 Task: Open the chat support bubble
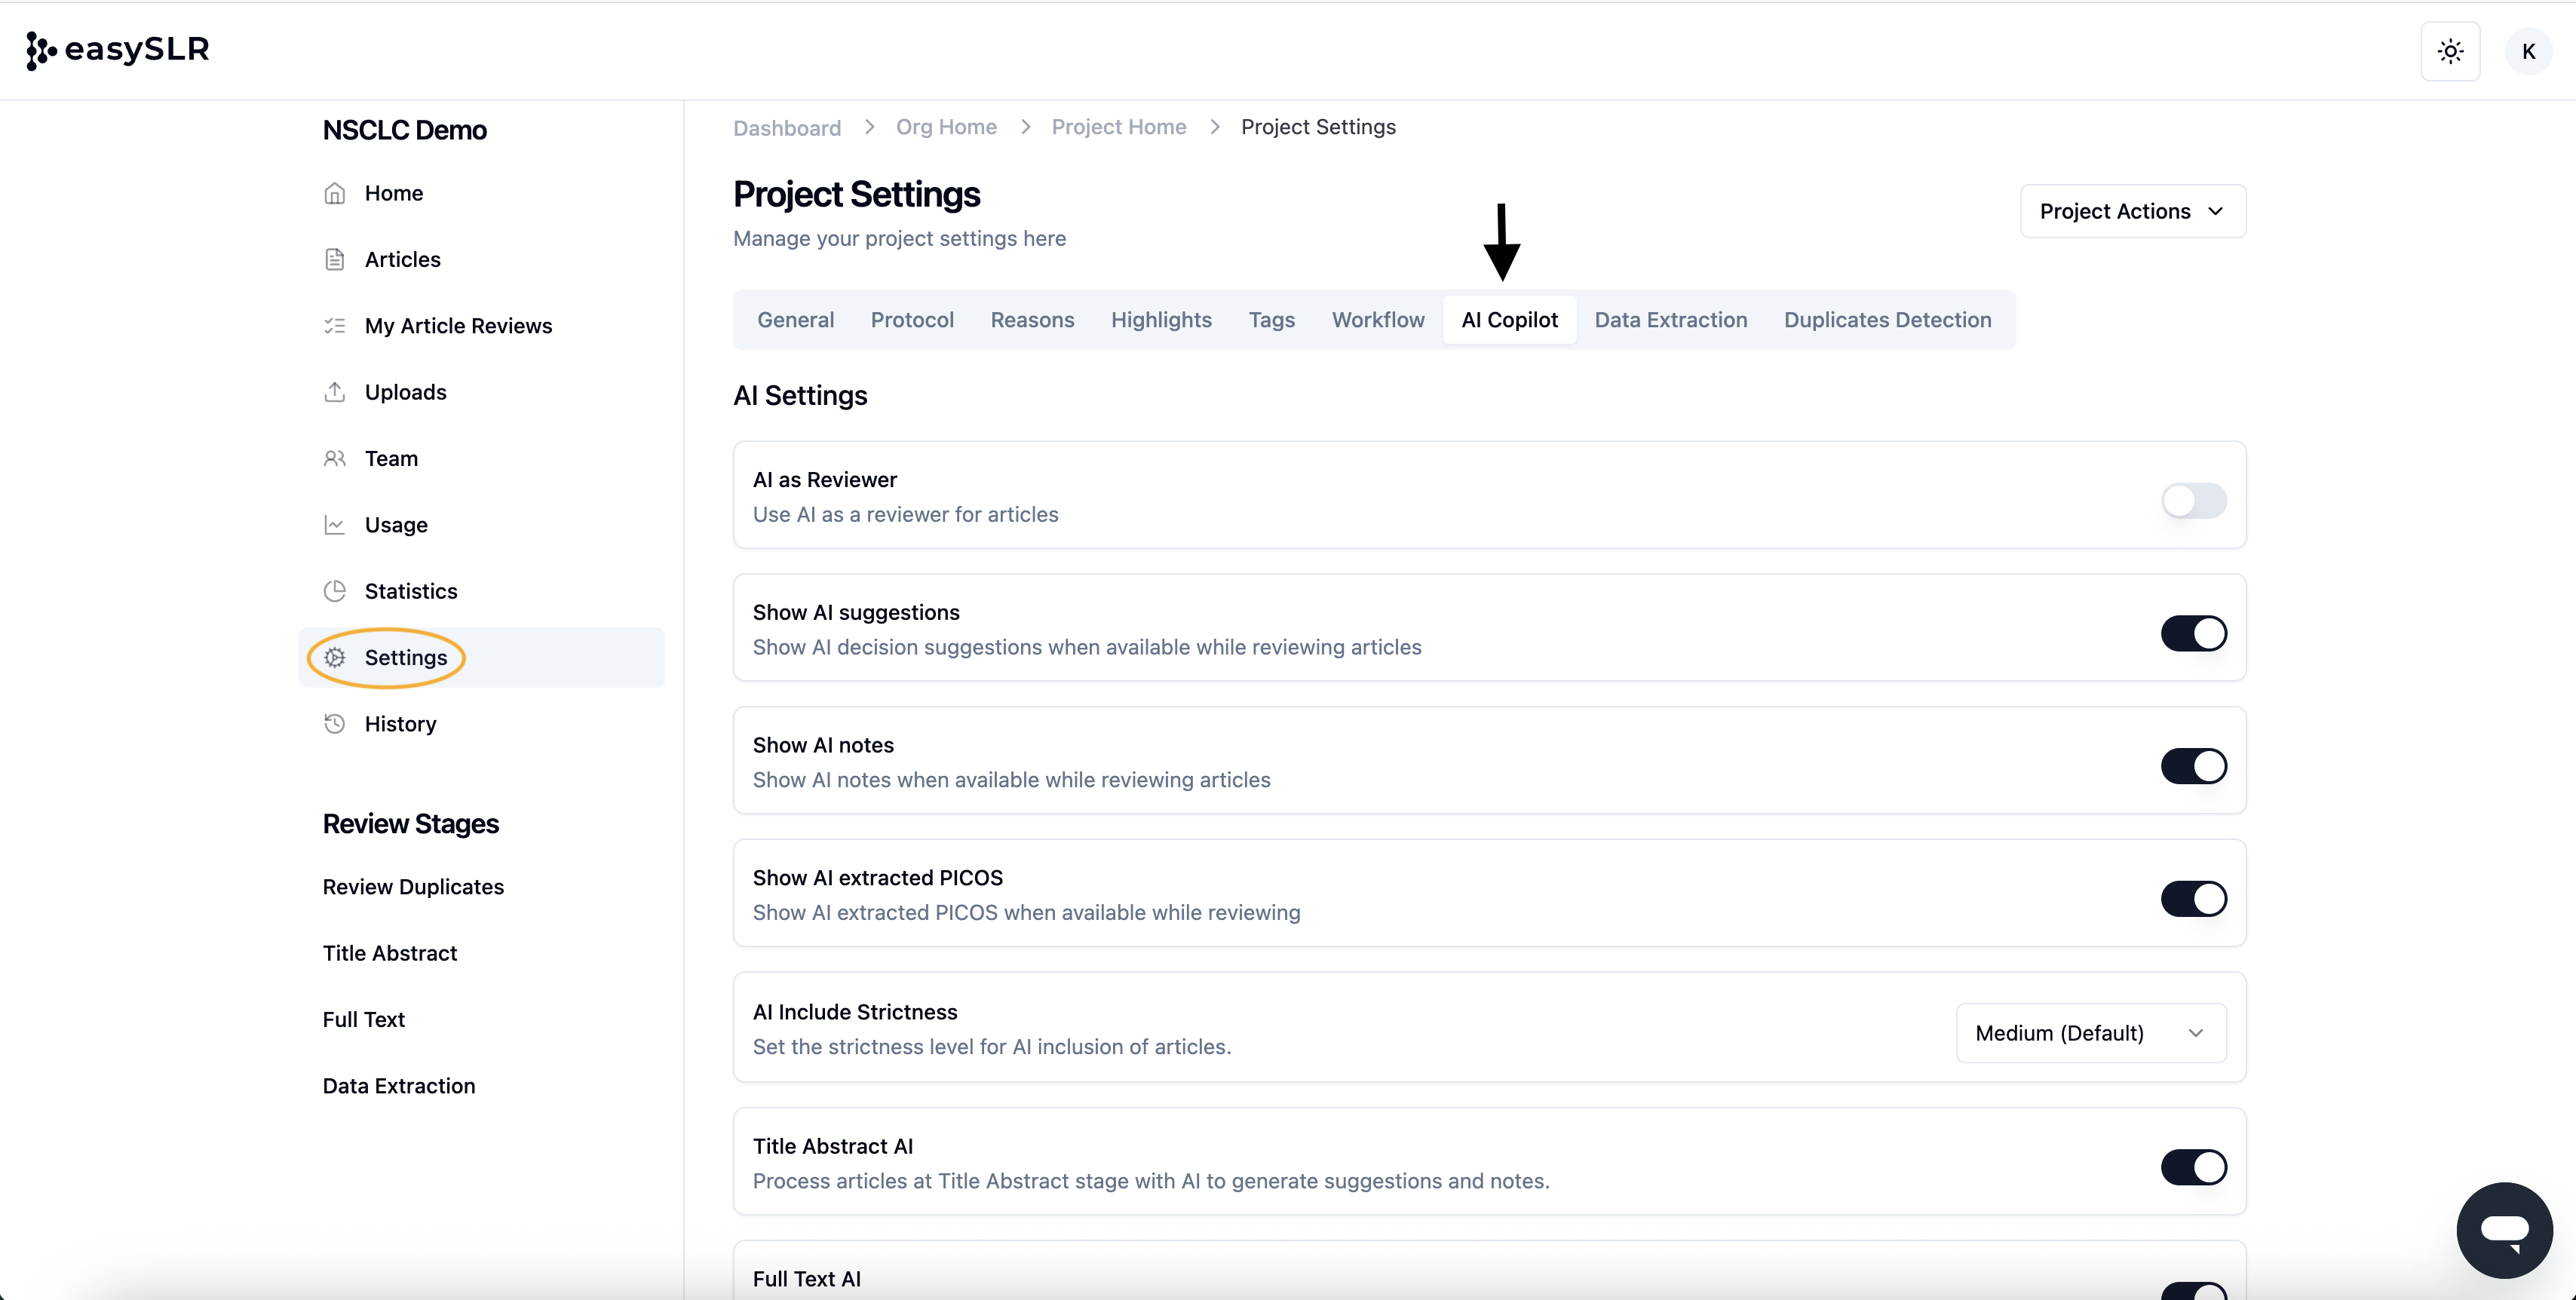pyautogui.click(x=2504, y=1229)
